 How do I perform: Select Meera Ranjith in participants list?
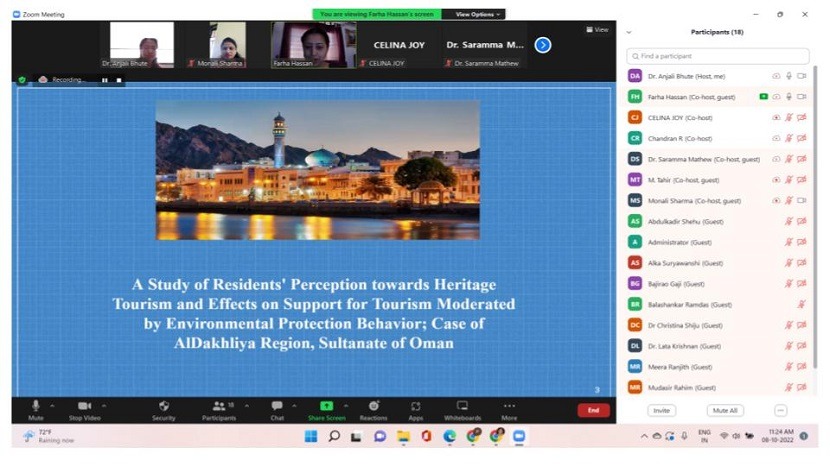pos(718,366)
